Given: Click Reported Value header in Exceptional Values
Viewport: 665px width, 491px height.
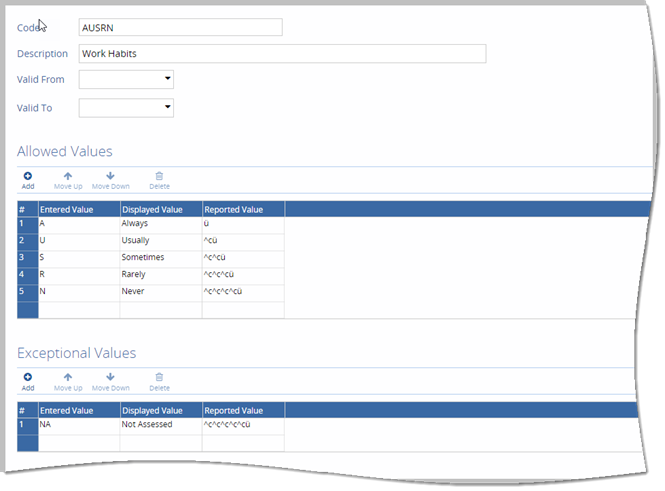Looking at the screenshot, I should (x=242, y=410).
